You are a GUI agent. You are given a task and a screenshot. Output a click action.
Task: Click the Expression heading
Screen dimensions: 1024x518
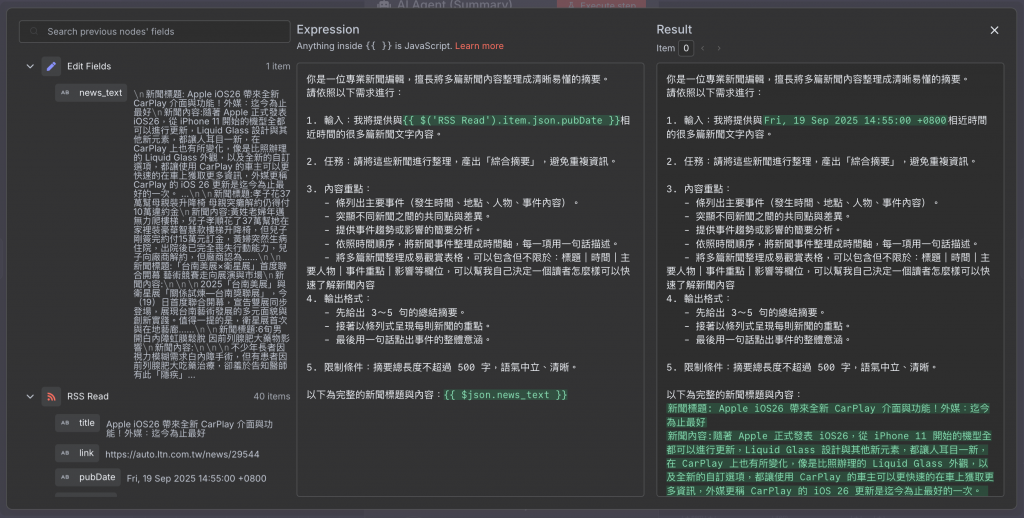(x=328, y=29)
